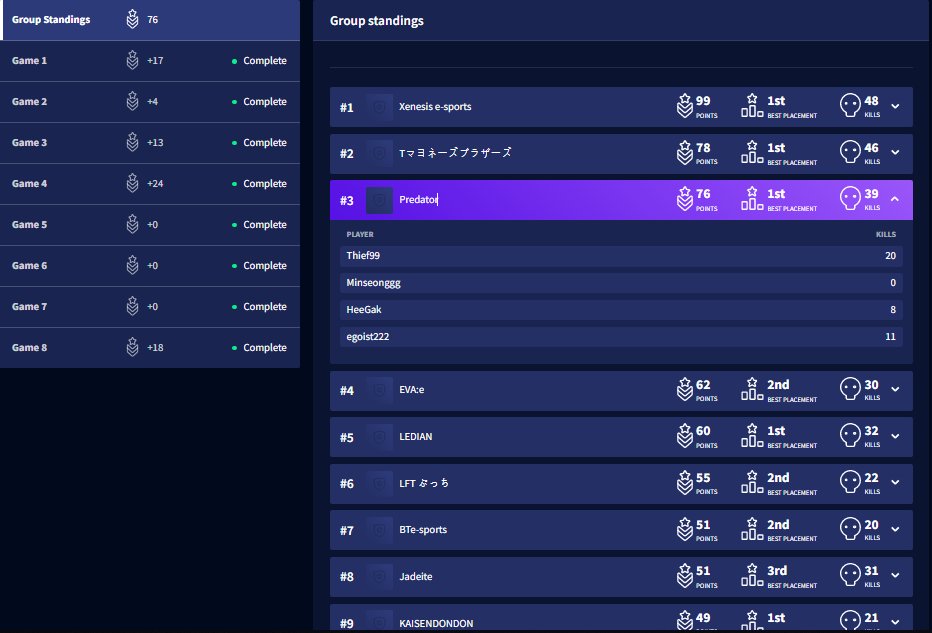Click the EVA:e team logo thumbnail
The height and width of the screenshot is (633, 932).
coord(379,390)
